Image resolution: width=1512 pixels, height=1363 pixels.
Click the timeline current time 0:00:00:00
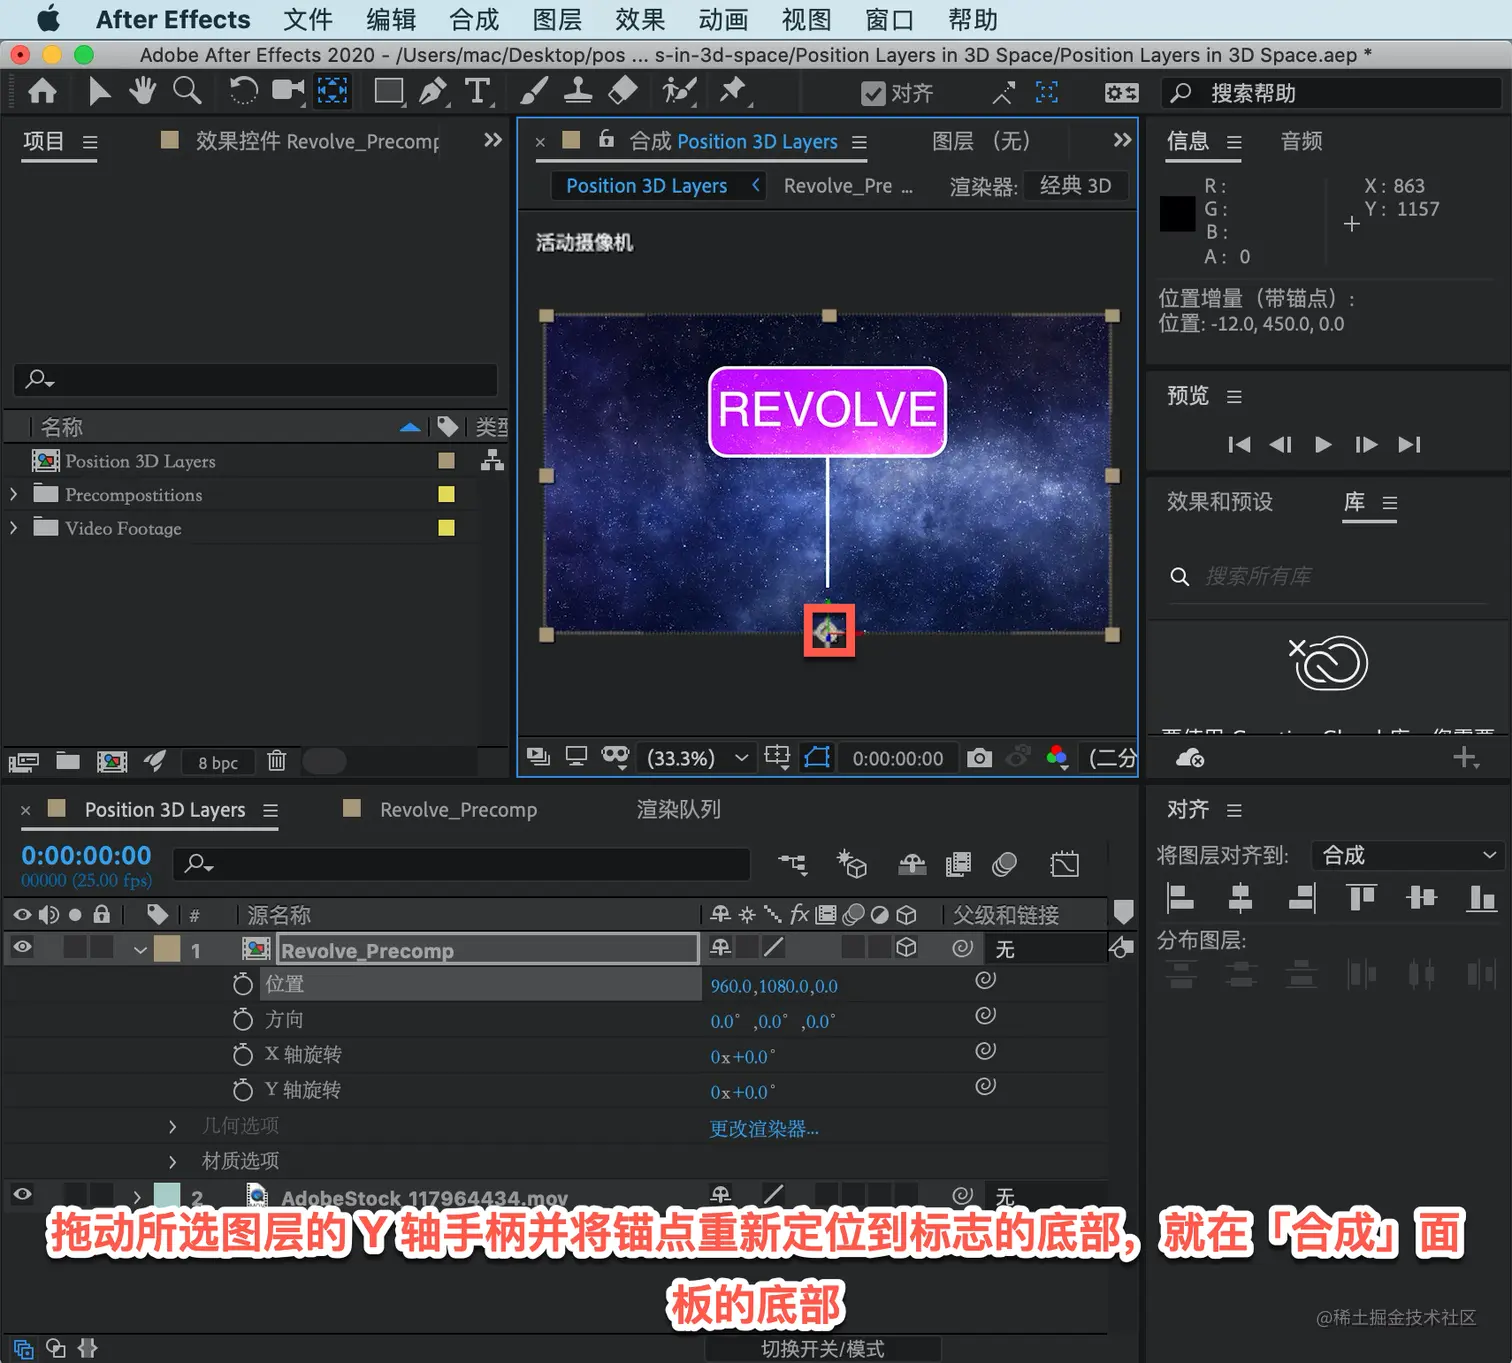coord(86,856)
